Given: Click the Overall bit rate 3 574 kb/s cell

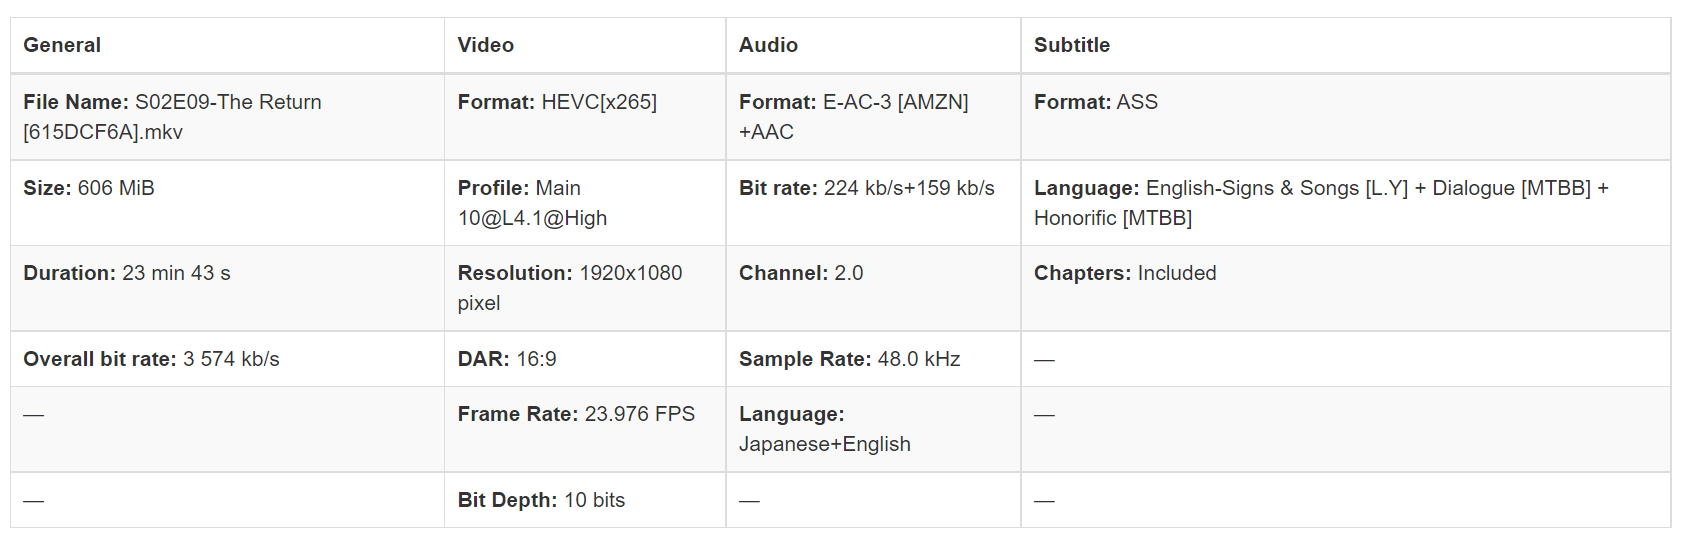Looking at the screenshot, I should click(151, 359).
